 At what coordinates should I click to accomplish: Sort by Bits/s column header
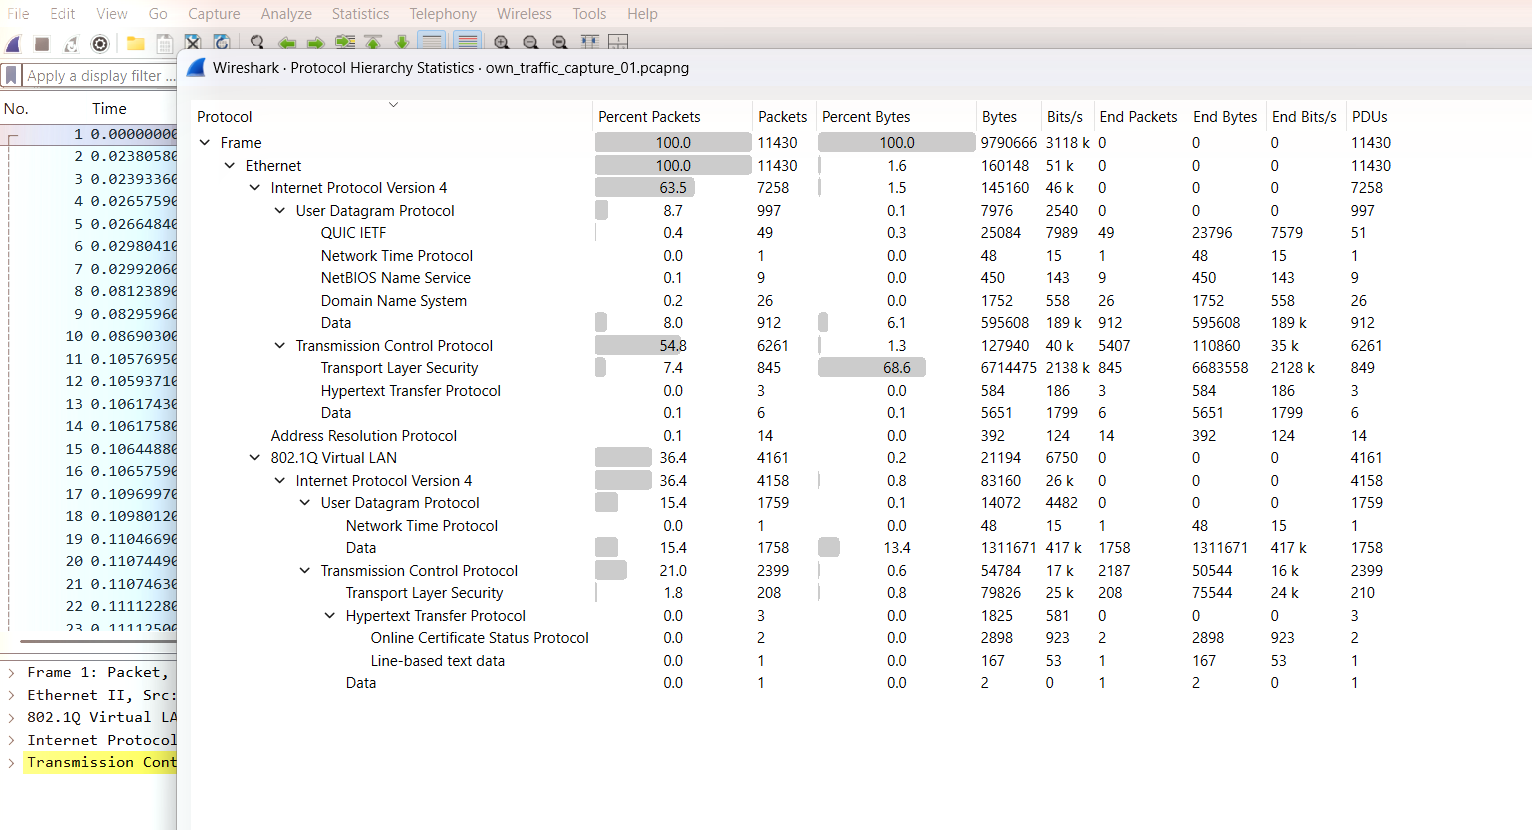click(1066, 117)
